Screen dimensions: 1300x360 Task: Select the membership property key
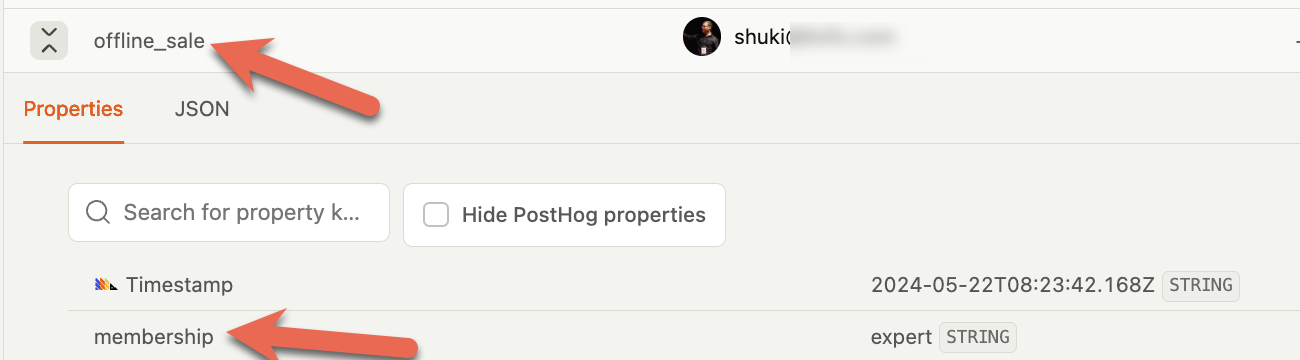point(154,337)
